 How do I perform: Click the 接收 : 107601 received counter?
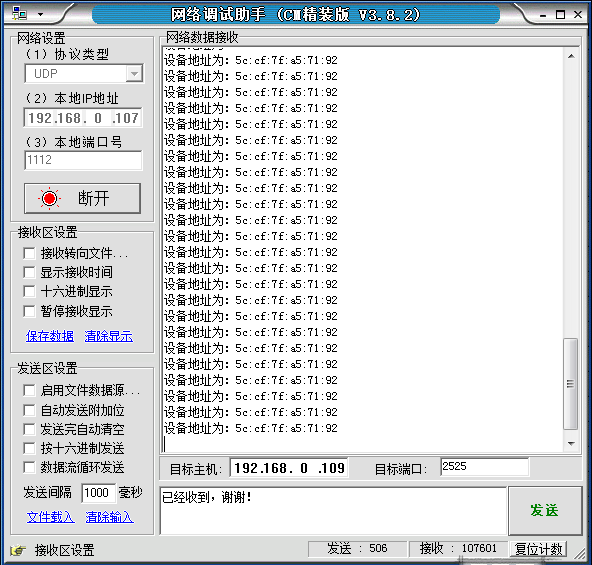(x=459, y=549)
